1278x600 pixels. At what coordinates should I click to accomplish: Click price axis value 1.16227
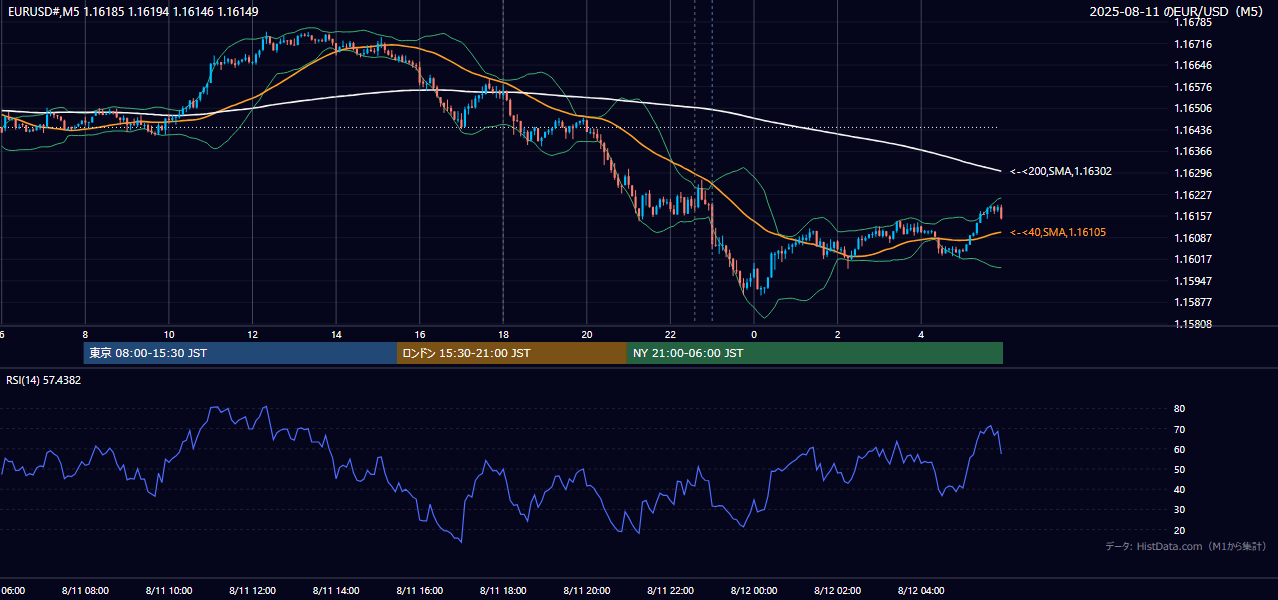(x=1194, y=195)
